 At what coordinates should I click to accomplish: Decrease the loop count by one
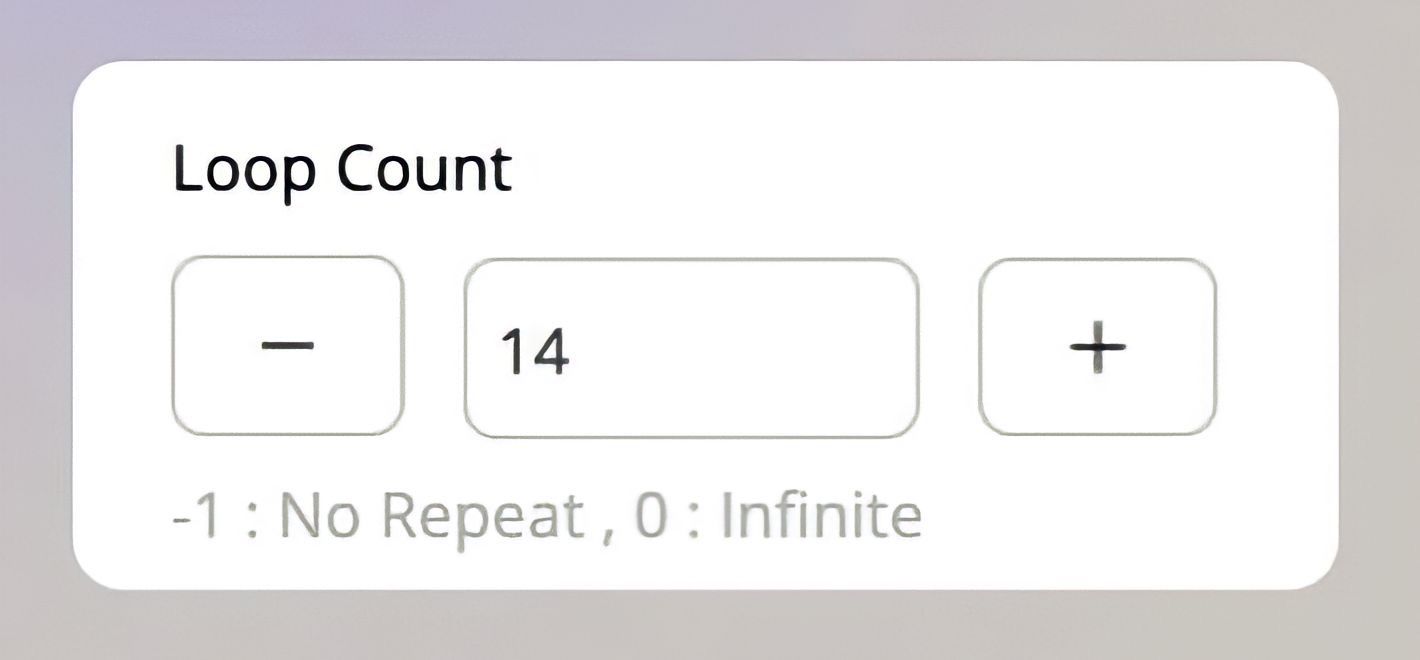[x=288, y=346]
